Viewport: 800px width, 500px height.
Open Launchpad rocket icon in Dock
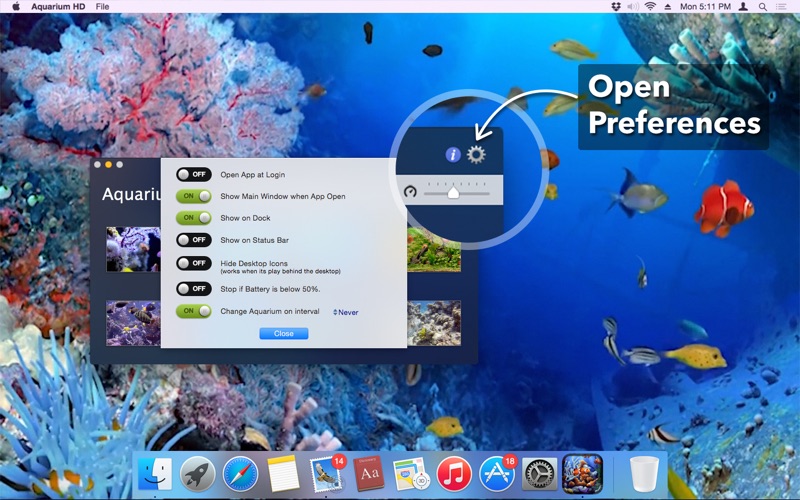click(198, 473)
